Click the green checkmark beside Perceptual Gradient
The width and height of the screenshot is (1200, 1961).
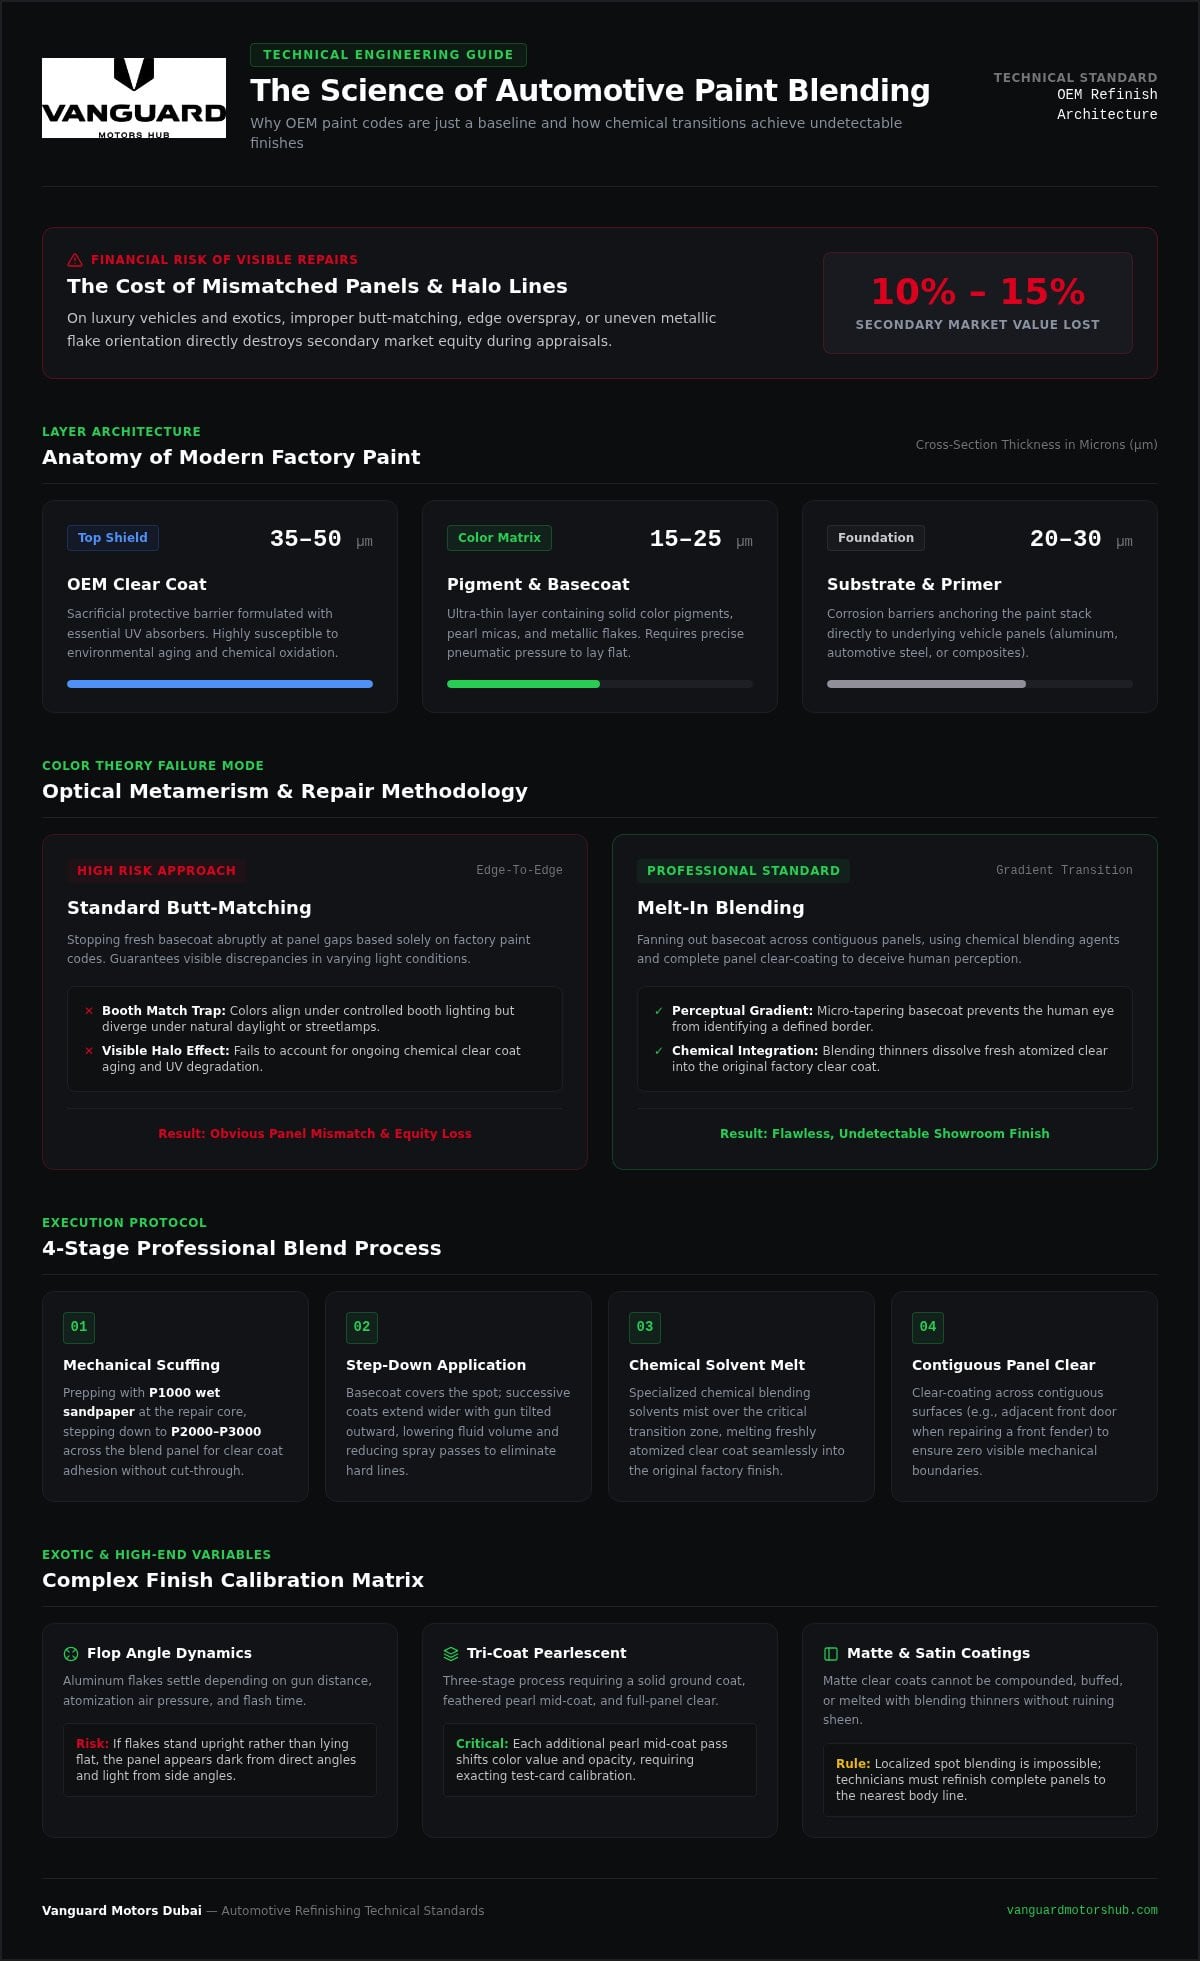tap(659, 1011)
